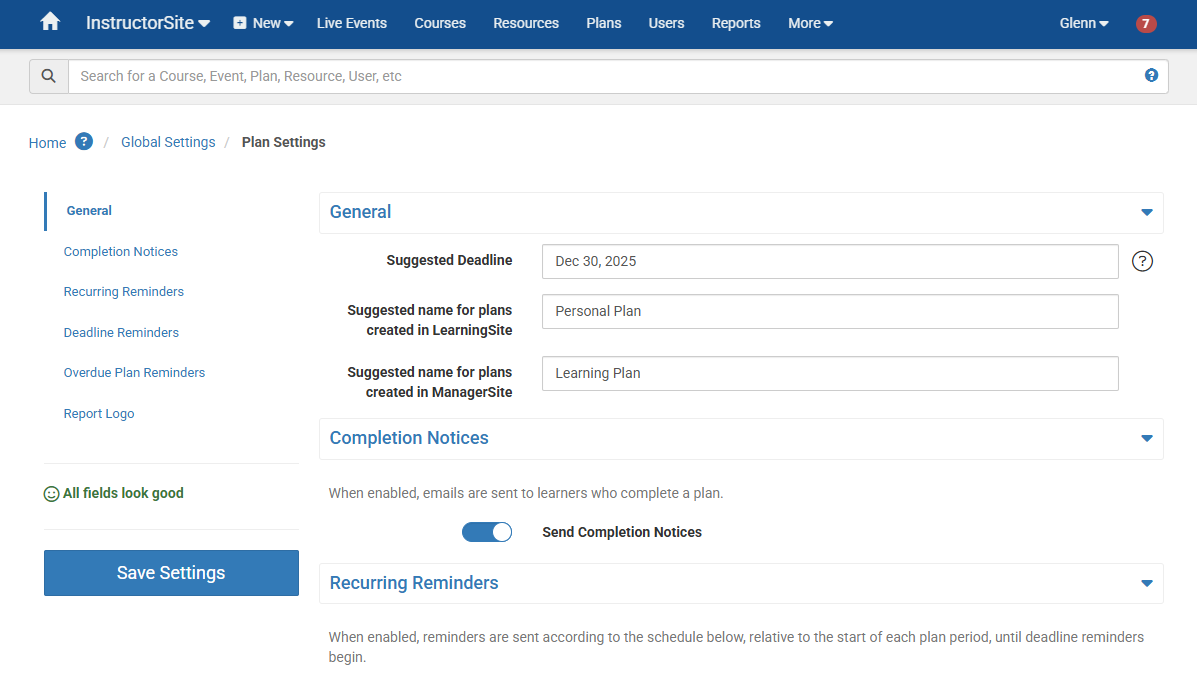1197x682 pixels.
Task: Click the Suggested Deadline date field
Action: pos(830,261)
